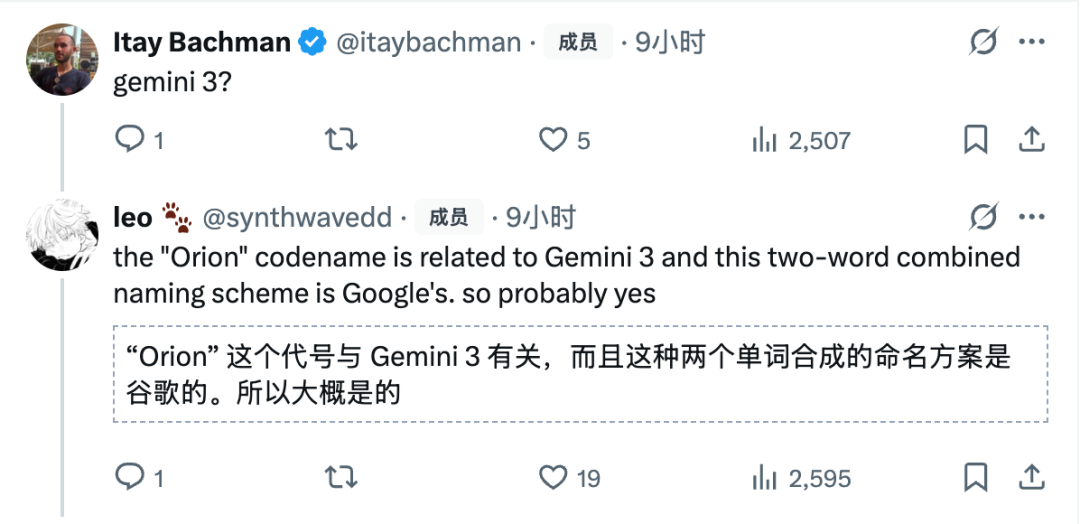Reply to leo's tweet
The image size is (1080, 524).
(x=130, y=477)
